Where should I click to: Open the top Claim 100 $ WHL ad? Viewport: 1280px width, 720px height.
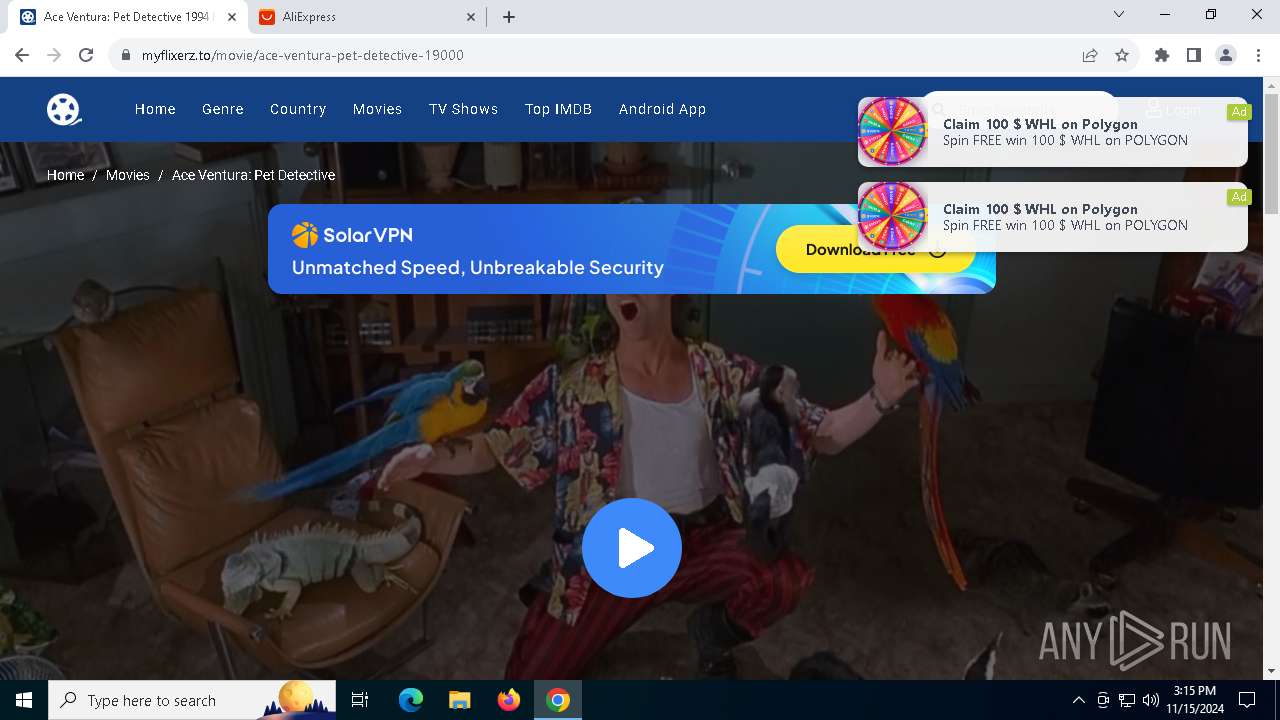(x=1053, y=132)
